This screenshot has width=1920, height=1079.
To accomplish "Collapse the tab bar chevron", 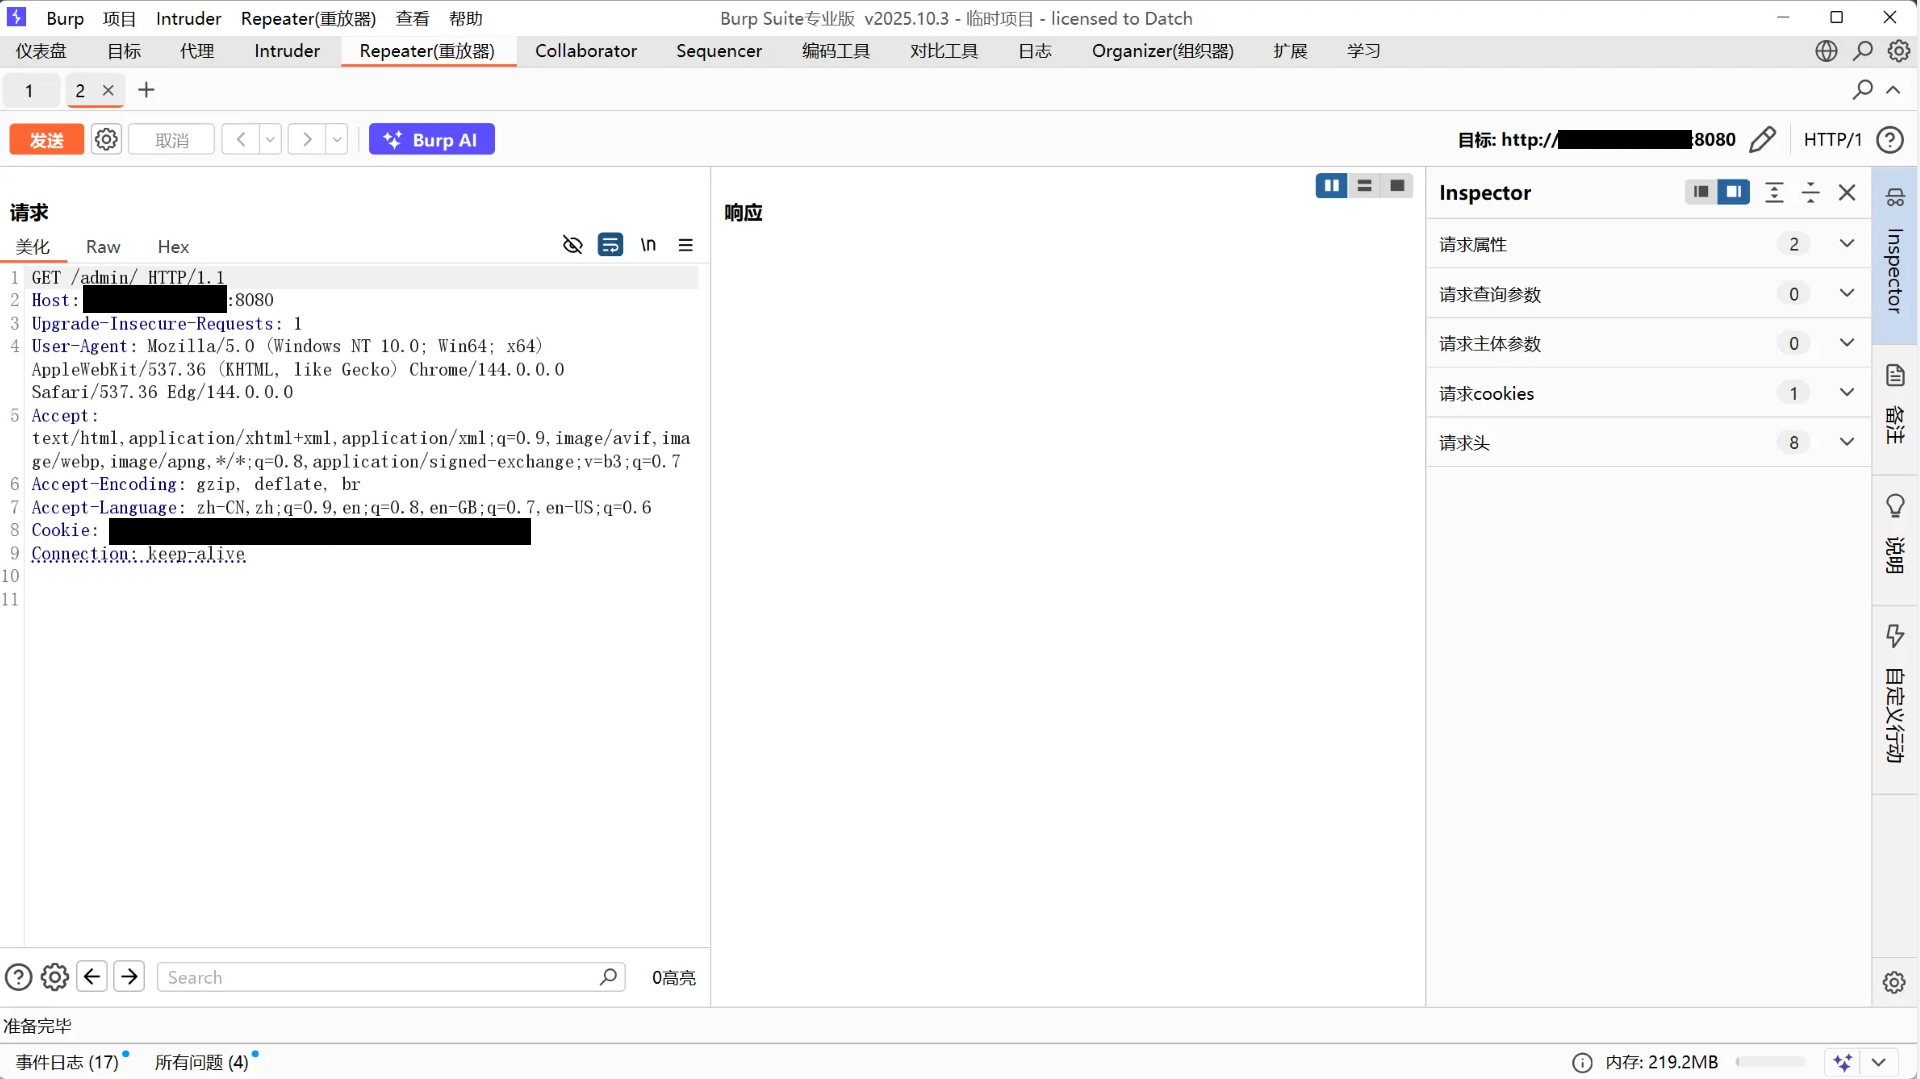I will pos(1893,90).
